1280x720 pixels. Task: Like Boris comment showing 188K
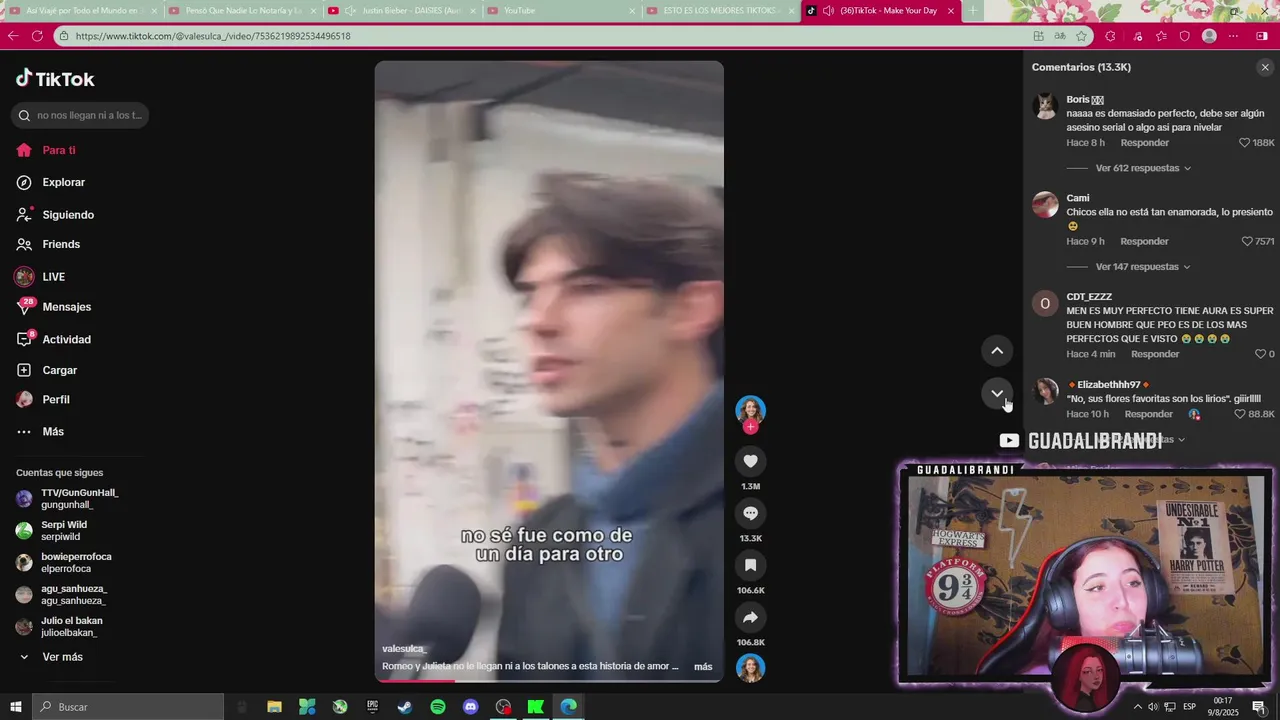(1245, 143)
